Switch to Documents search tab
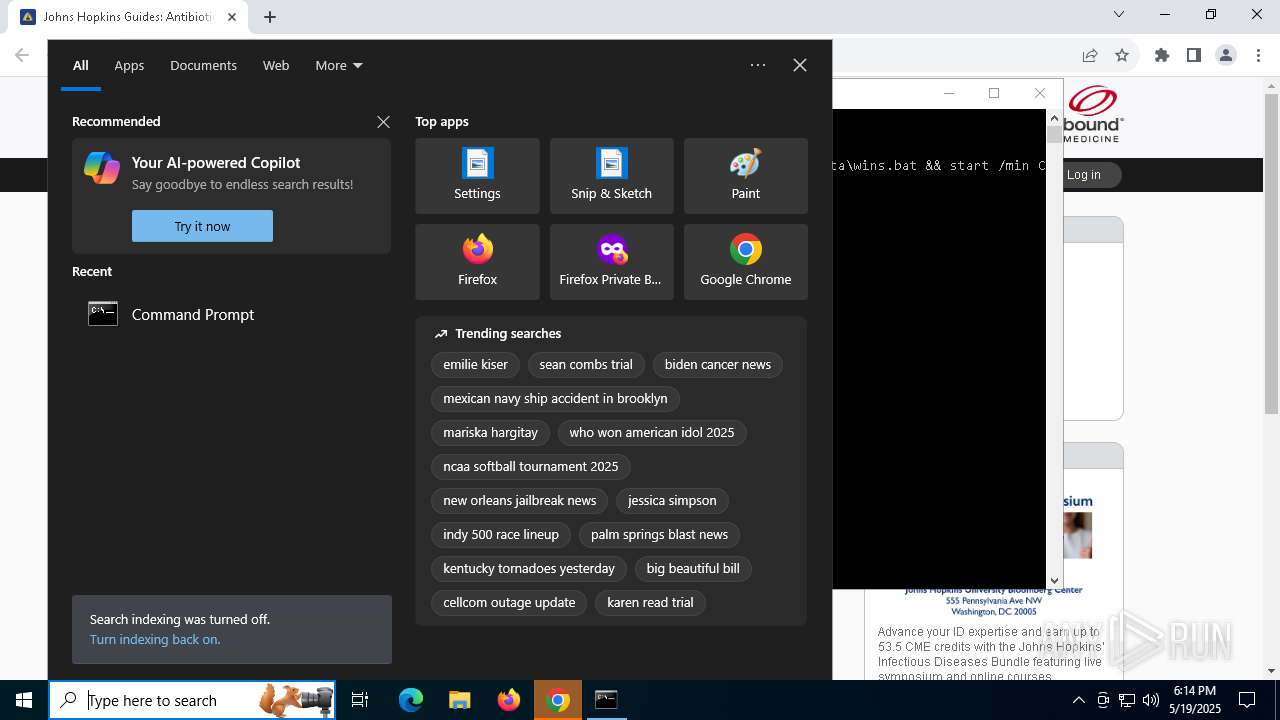The width and height of the screenshot is (1280, 720). 203,65
